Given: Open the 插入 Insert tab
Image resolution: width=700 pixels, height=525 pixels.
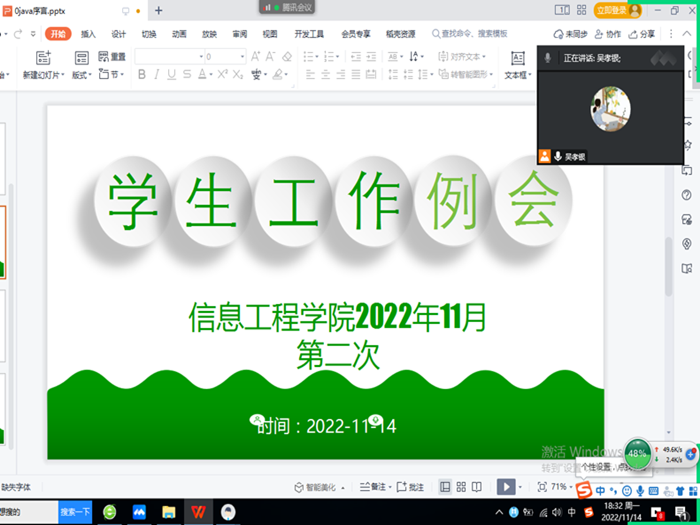Looking at the screenshot, I should (x=89, y=33).
